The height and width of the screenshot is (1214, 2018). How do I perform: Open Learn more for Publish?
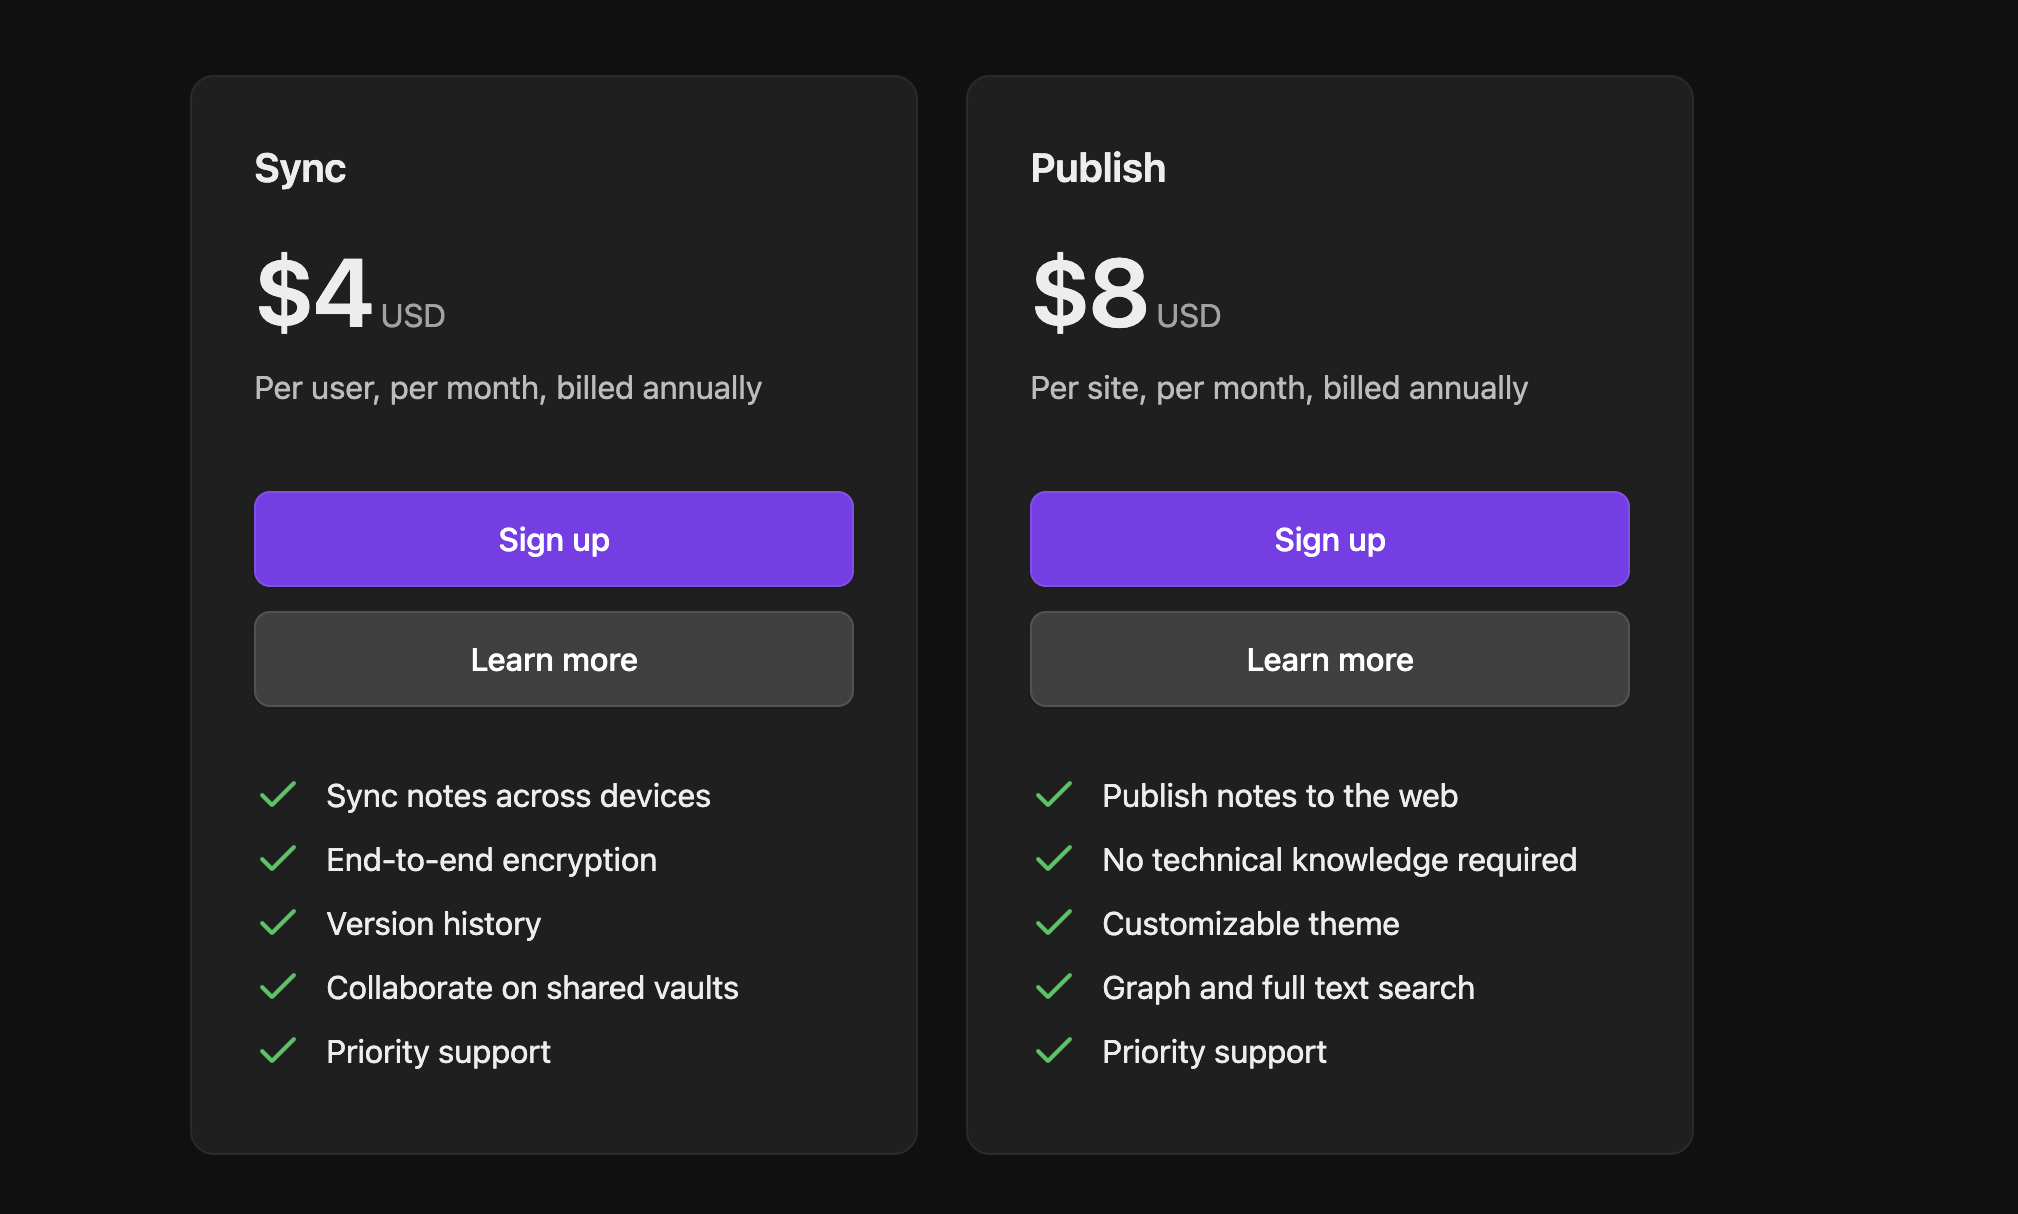click(x=1329, y=659)
